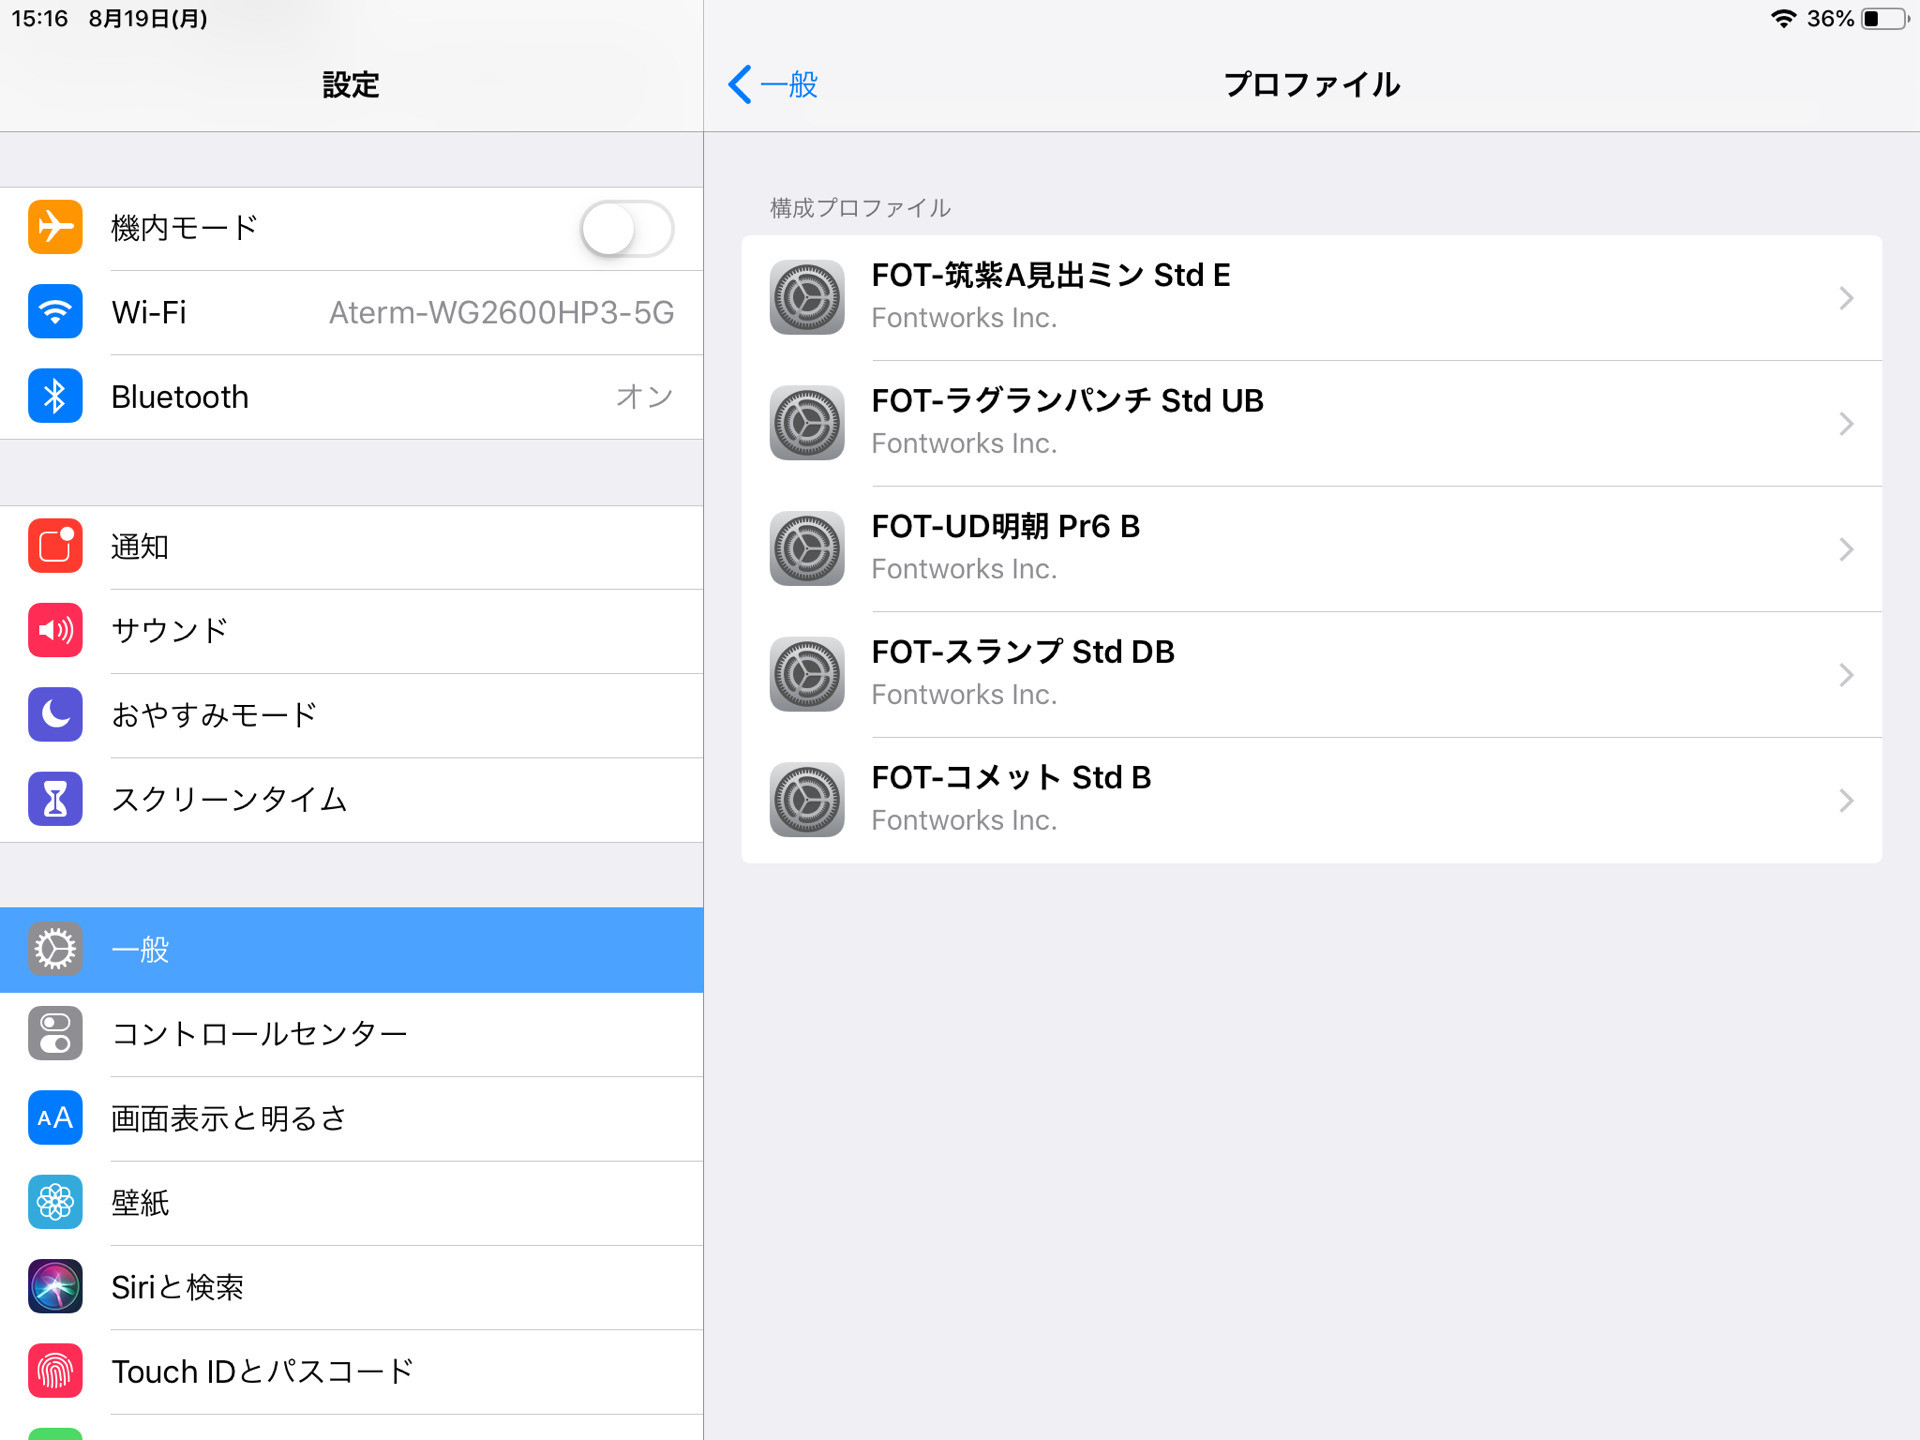Tap gear icon of FOT-ラグランパンチ Std UB
The height and width of the screenshot is (1440, 1920).
pyautogui.click(x=807, y=423)
